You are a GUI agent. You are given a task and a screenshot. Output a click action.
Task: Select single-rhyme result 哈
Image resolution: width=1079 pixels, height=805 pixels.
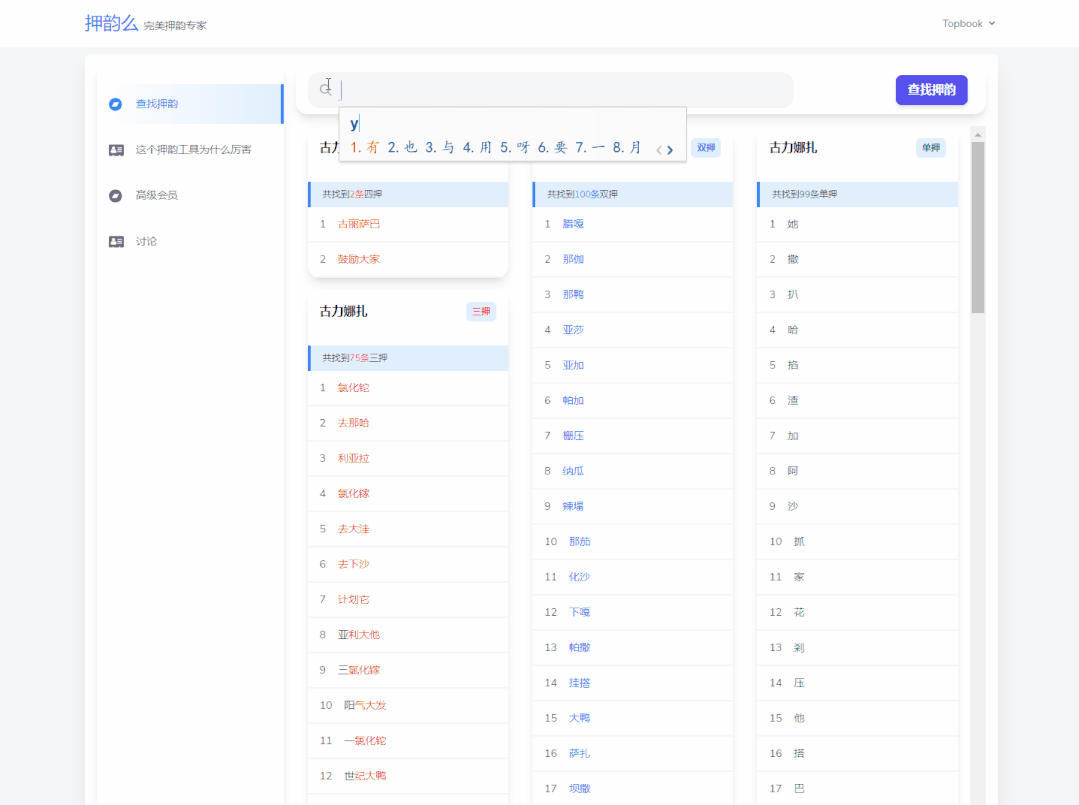click(793, 330)
